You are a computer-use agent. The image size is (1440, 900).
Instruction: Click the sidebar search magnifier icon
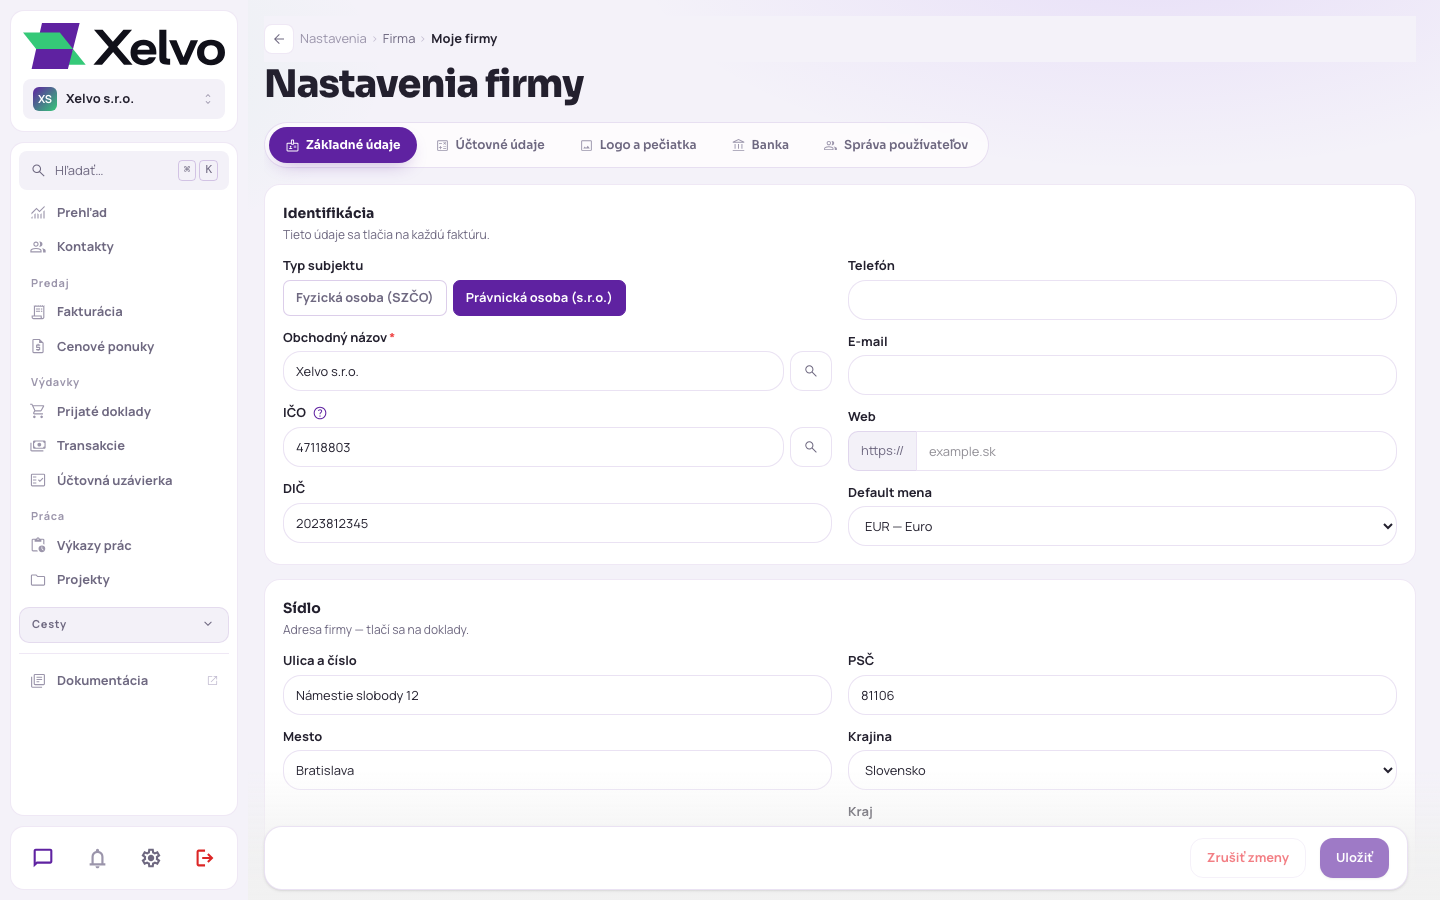[x=38, y=171]
